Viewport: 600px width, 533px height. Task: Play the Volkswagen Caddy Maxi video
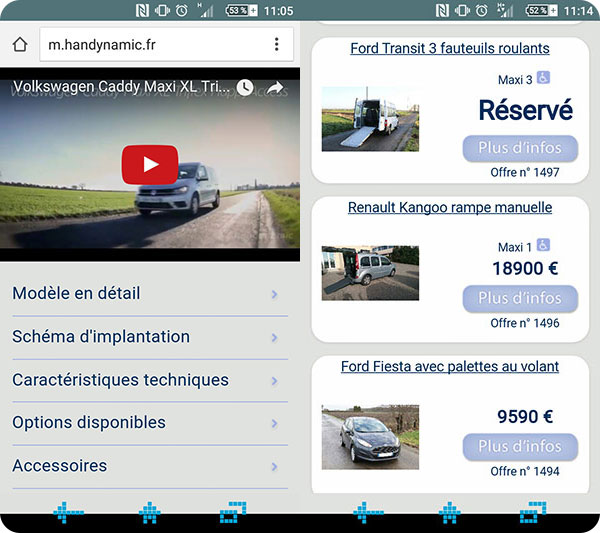click(x=150, y=165)
